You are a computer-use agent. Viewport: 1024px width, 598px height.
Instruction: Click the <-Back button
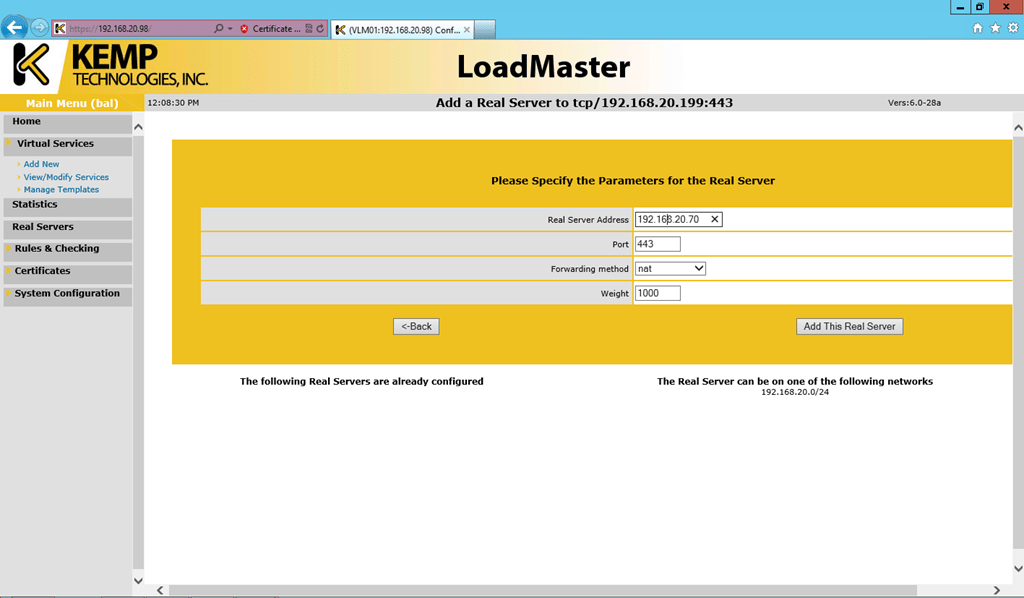[416, 326]
